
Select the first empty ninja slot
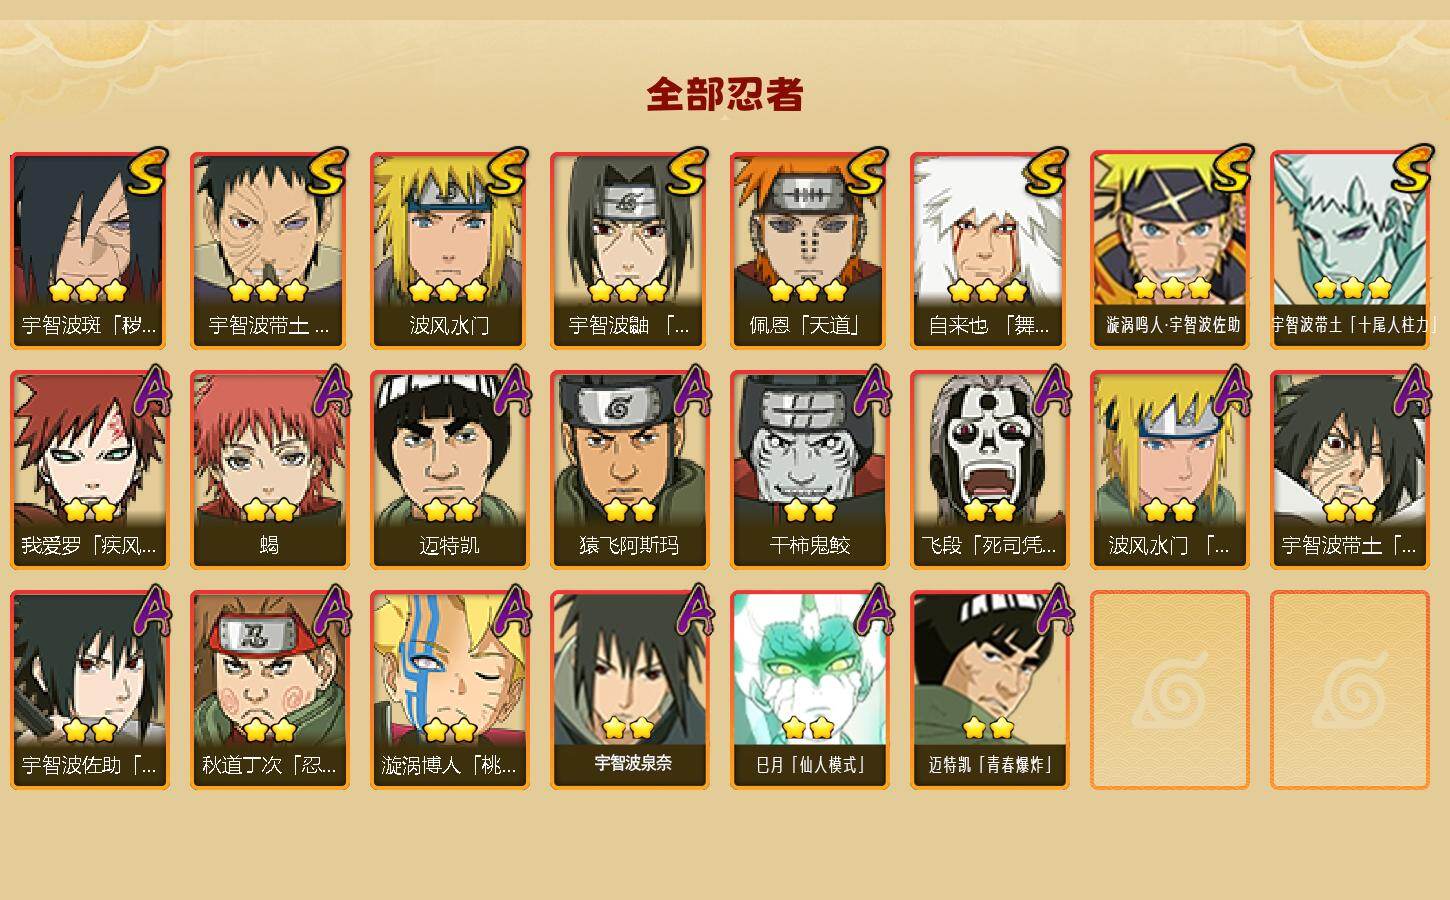1169,690
